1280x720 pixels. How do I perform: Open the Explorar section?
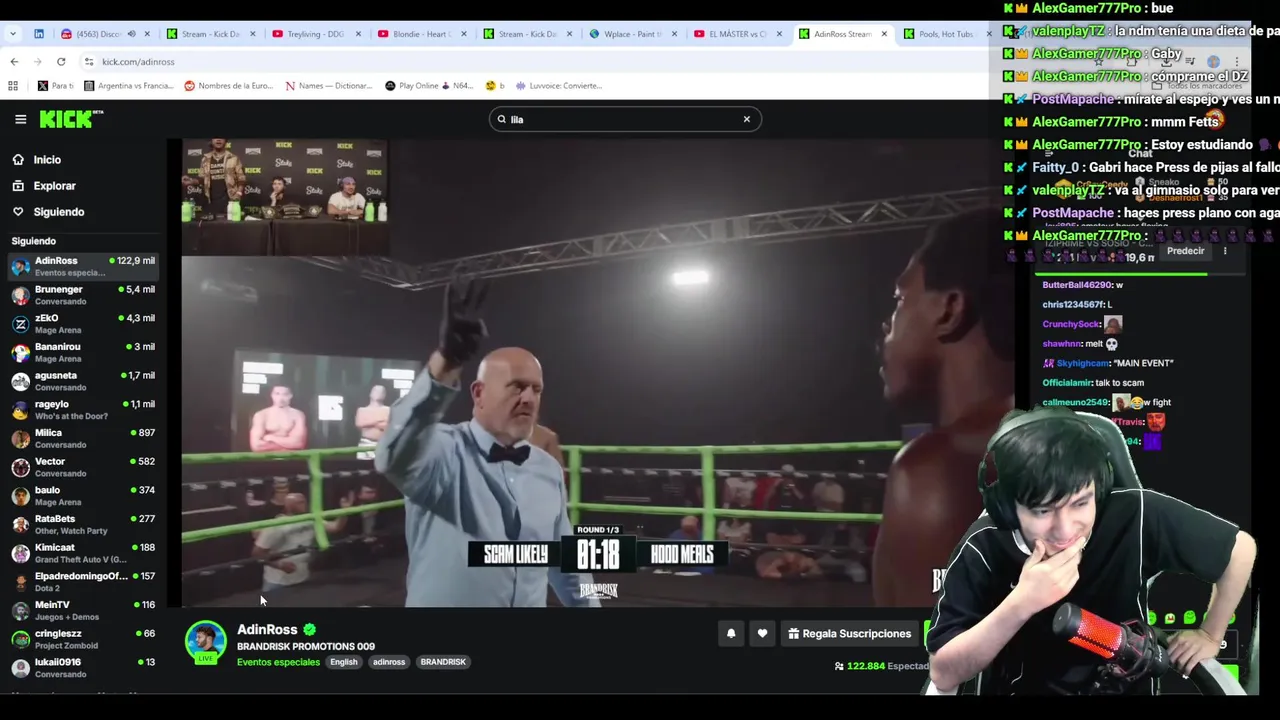[x=54, y=186]
